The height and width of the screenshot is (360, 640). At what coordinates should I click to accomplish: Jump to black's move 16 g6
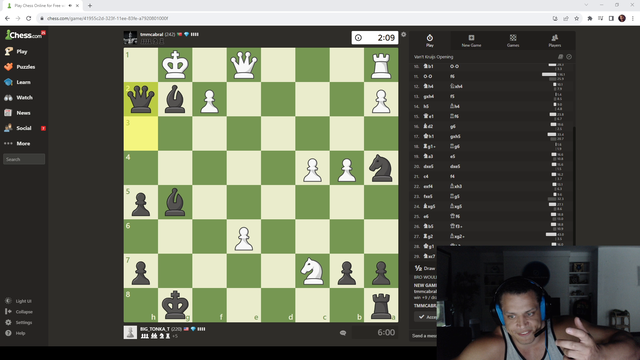tap(452, 127)
